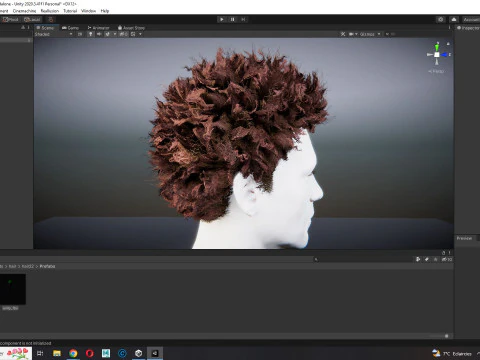This screenshot has width=480, height=360.
Task: Open the Realfusion menu
Action: 50,11
